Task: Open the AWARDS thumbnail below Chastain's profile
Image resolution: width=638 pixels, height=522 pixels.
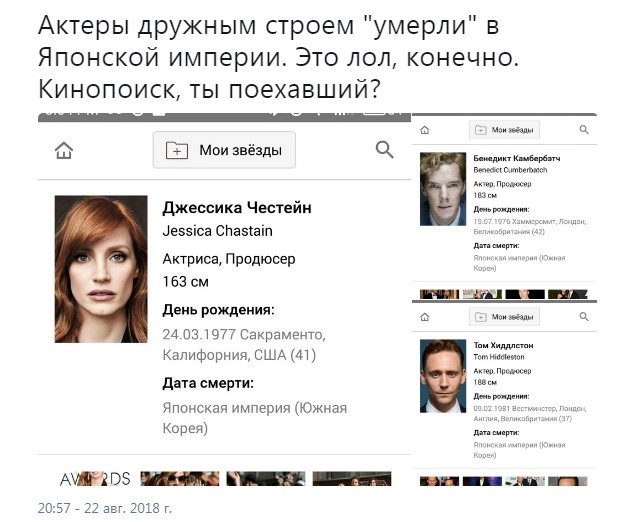Action: [95, 478]
